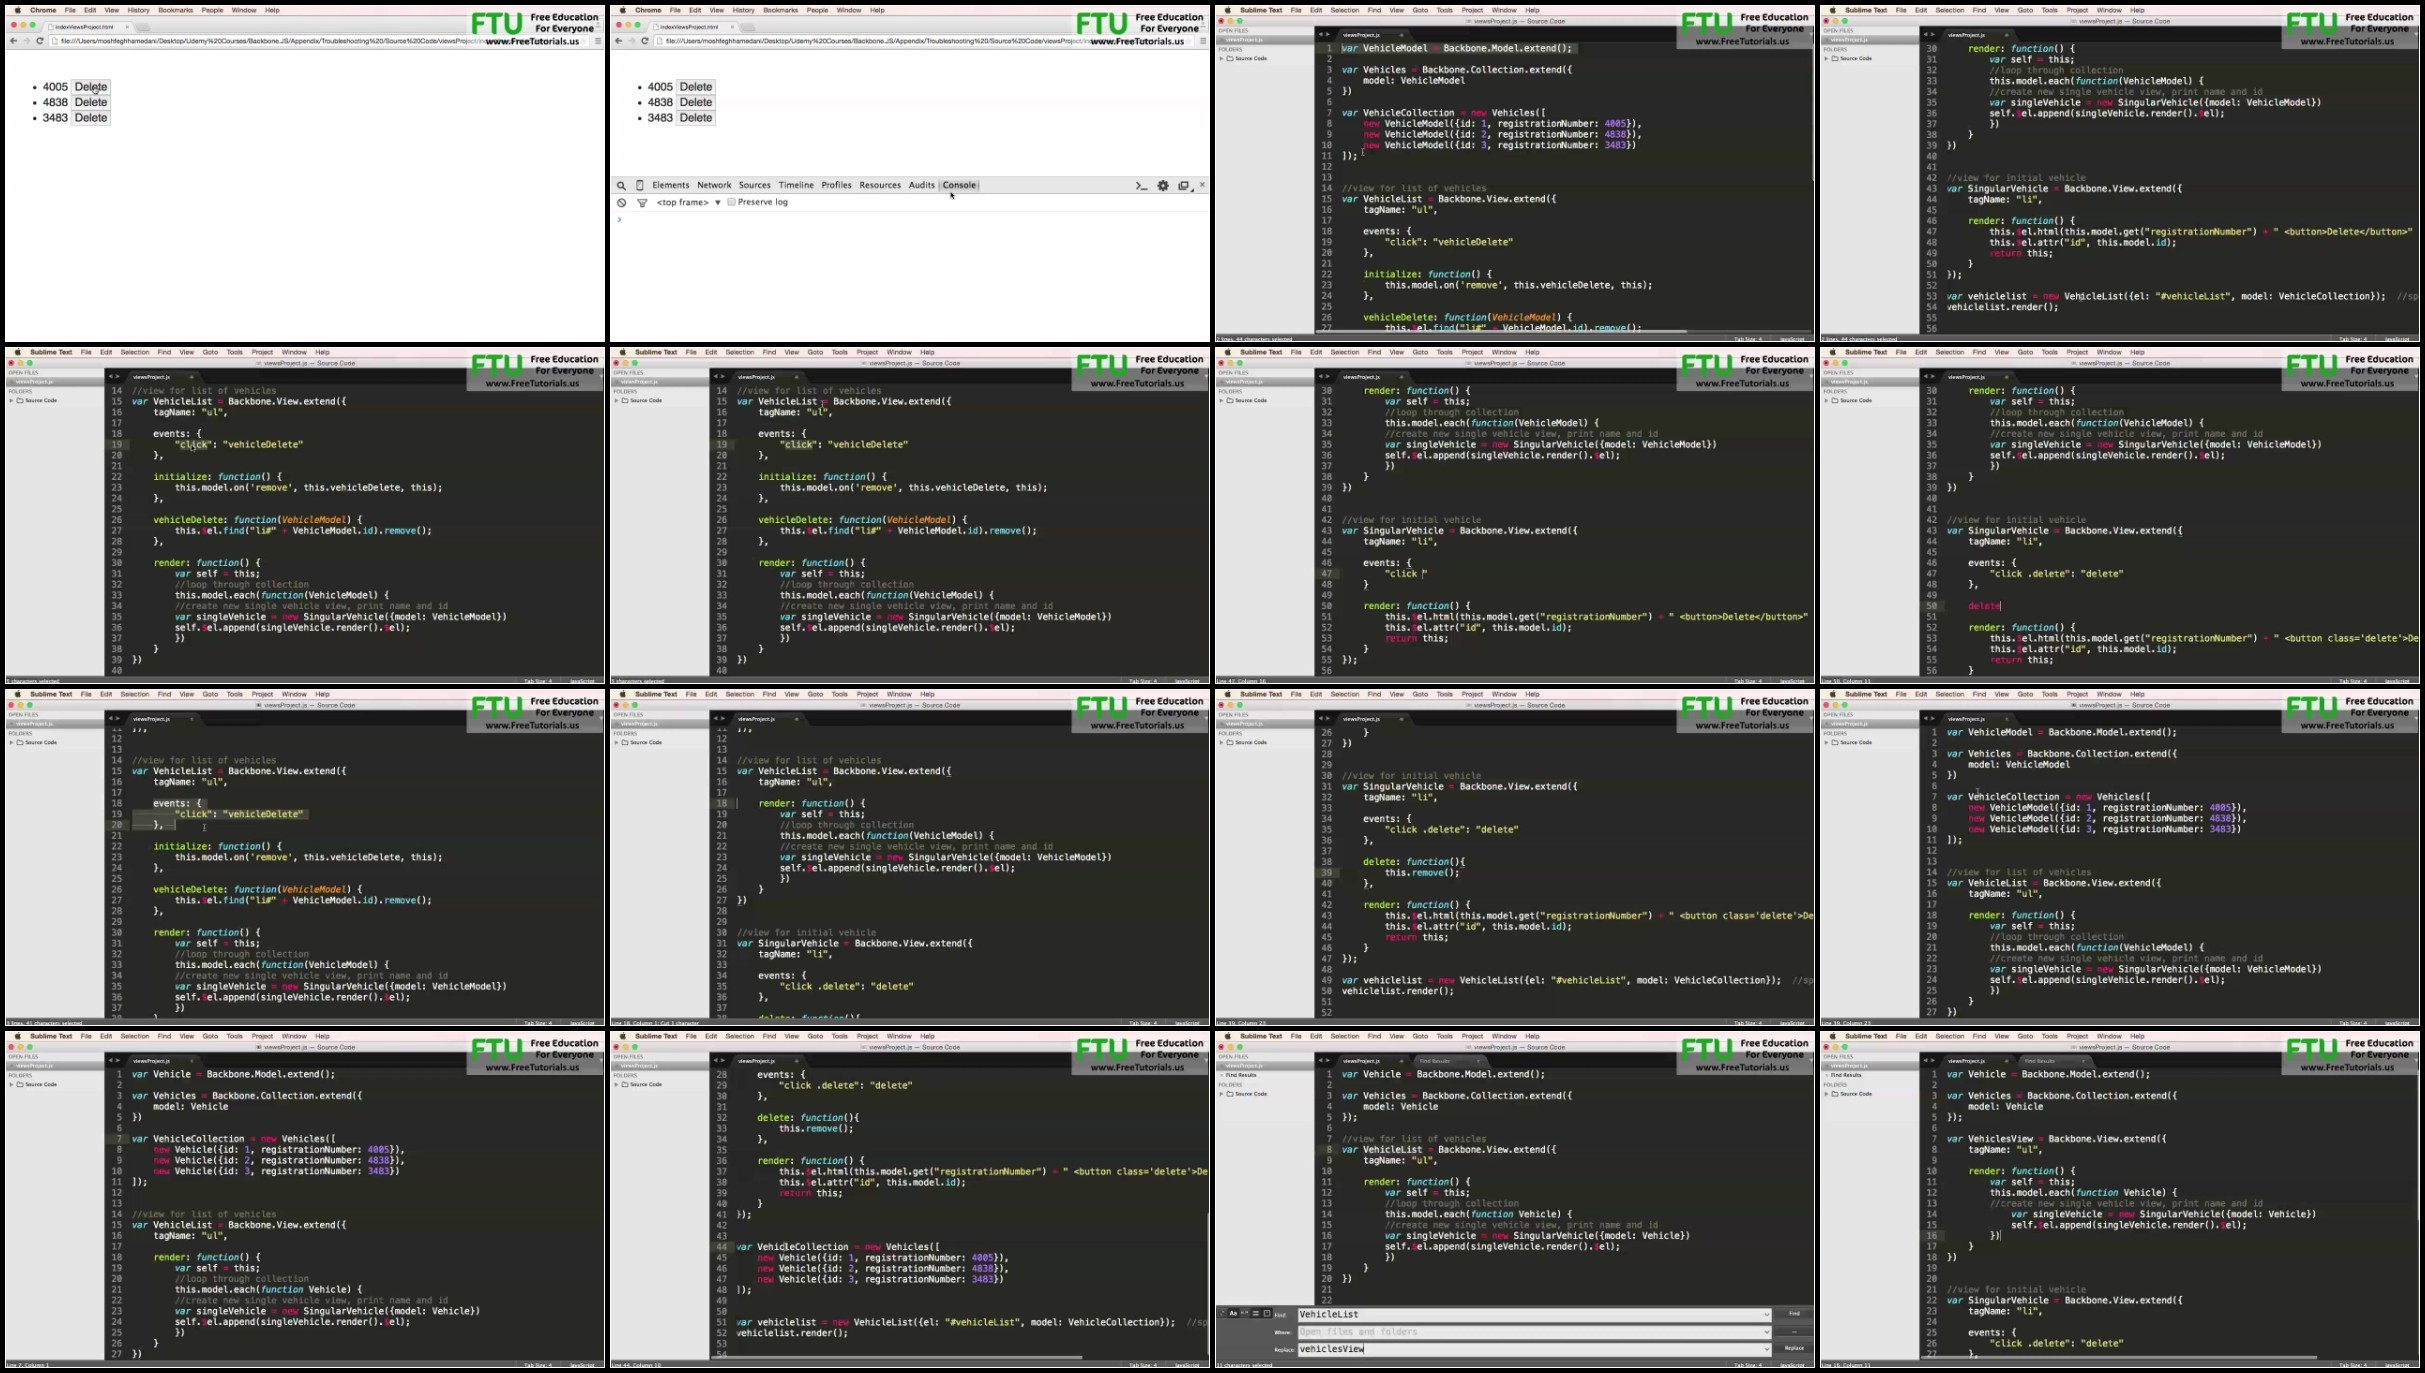This screenshot has width=2425, height=1373.
Task: Switch to Profiles tab in DevTools
Action: (836, 185)
